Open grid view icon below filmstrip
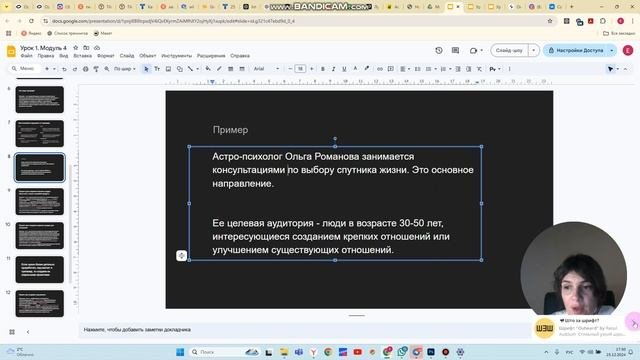The height and width of the screenshot is (360, 640). 12,332
